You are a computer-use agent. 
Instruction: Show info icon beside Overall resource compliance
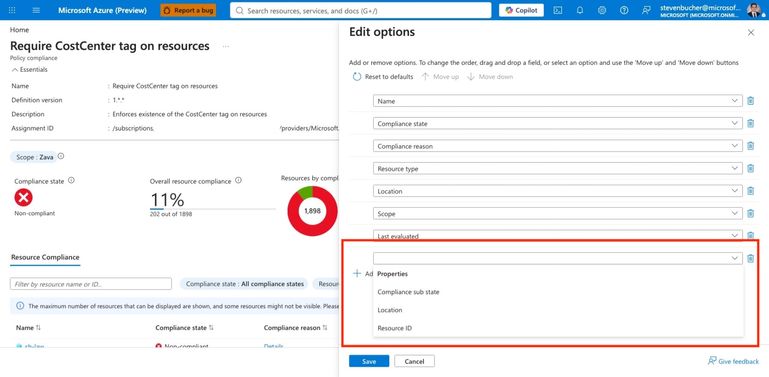click(238, 180)
